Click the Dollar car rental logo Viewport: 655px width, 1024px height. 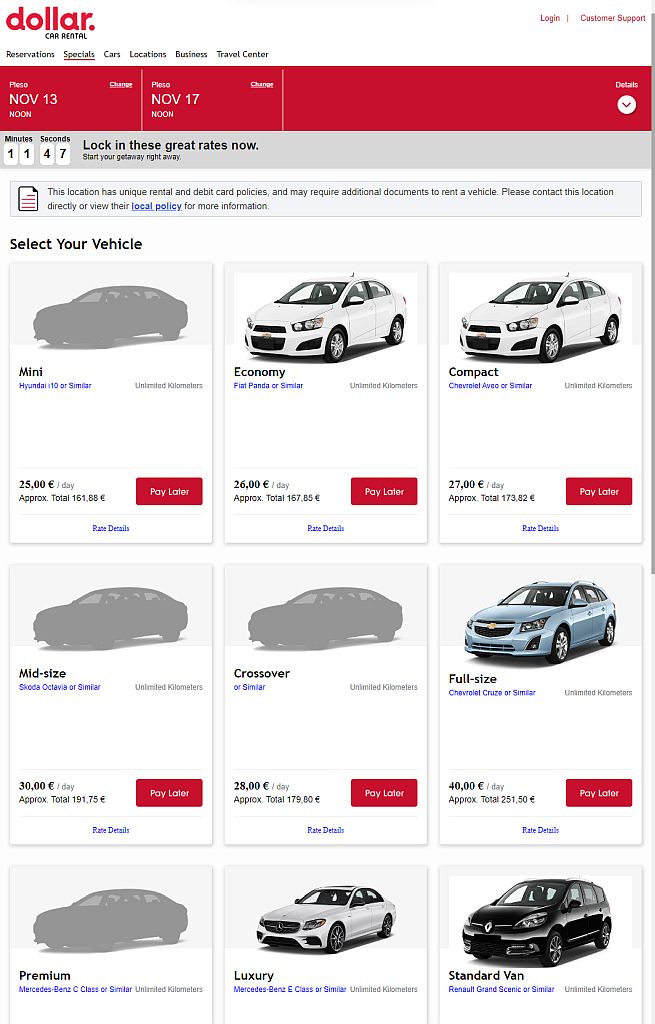pyautogui.click(x=50, y=22)
